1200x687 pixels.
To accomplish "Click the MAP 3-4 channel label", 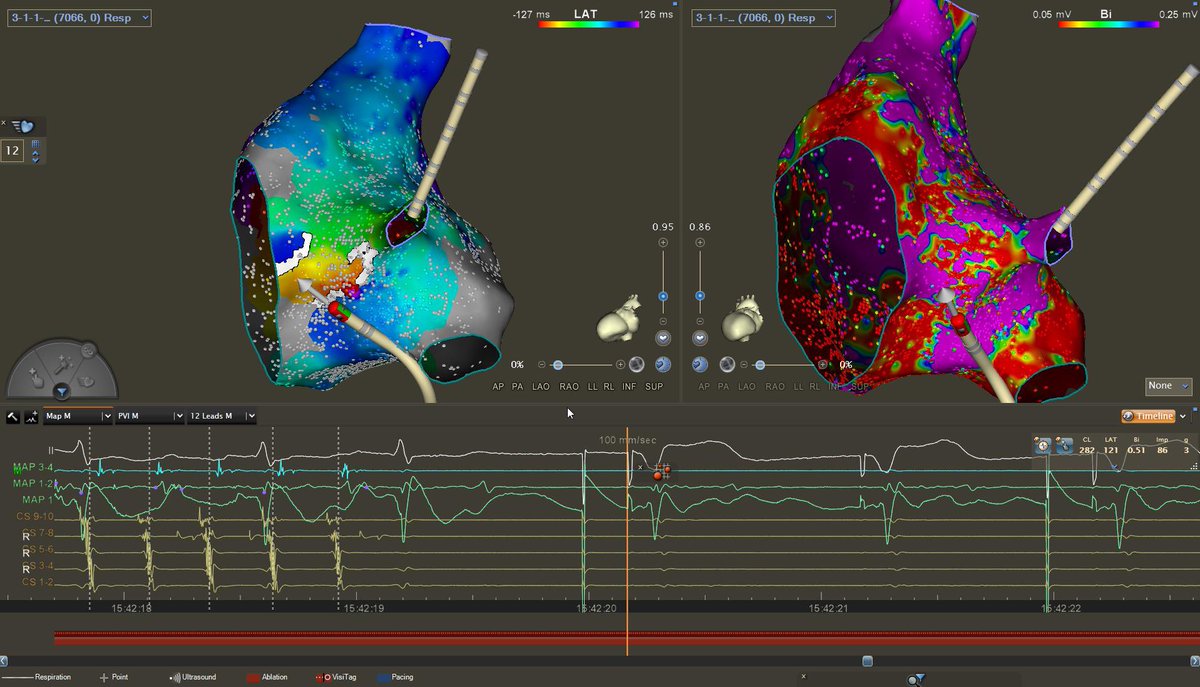I will coord(33,468).
